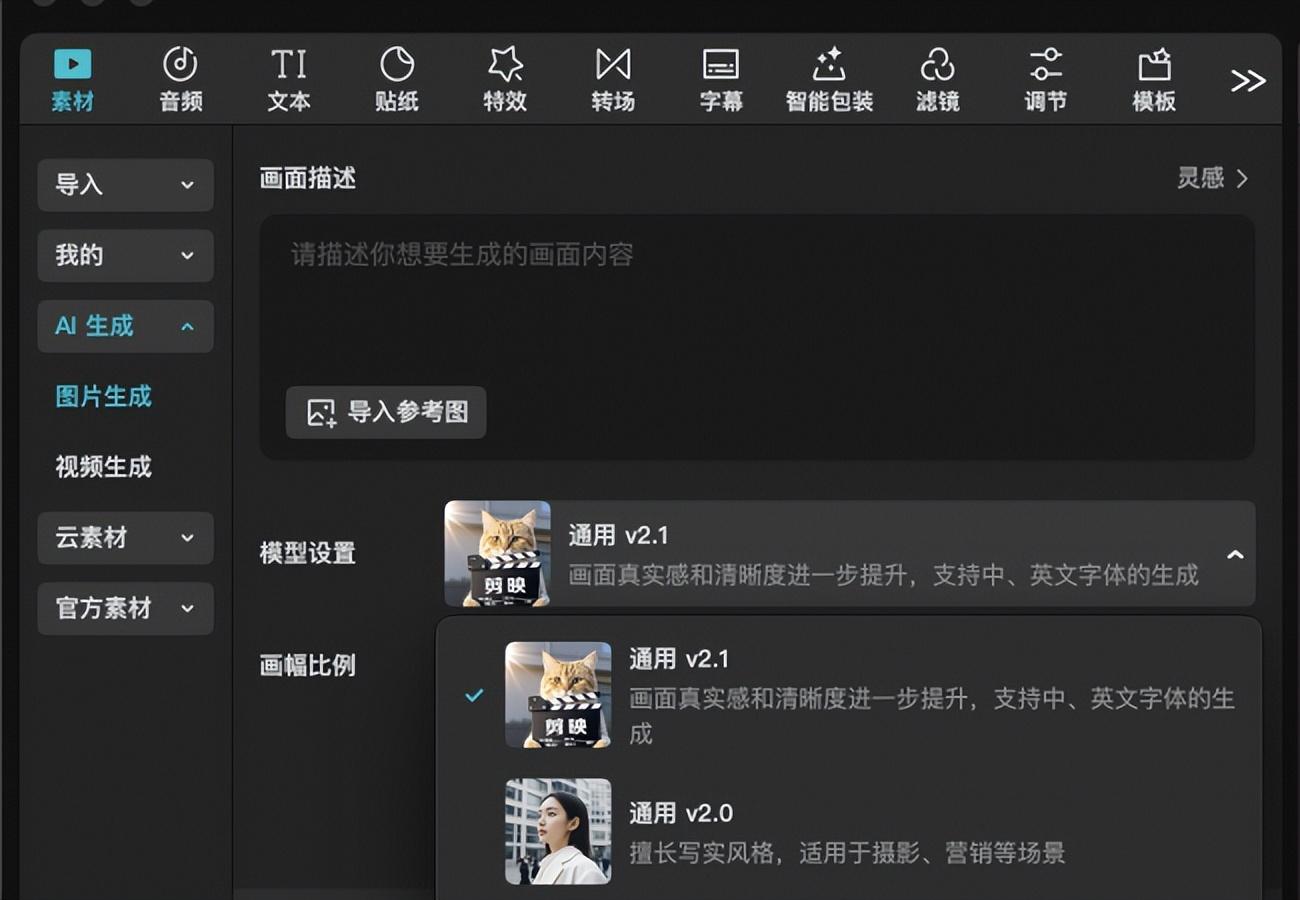Open the 转场 transitions tab

[613, 80]
